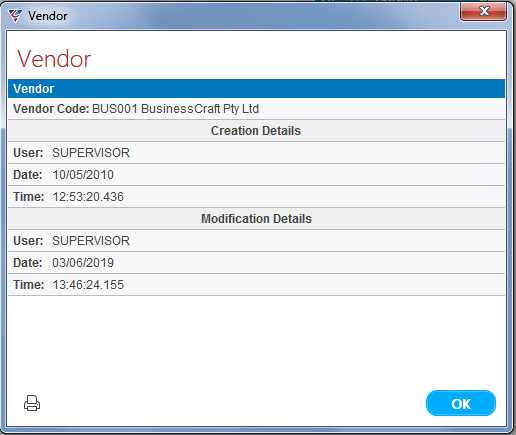The image size is (516, 435).
Task: Click the creation User SUPERVISOR row
Action: [x=256, y=153]
